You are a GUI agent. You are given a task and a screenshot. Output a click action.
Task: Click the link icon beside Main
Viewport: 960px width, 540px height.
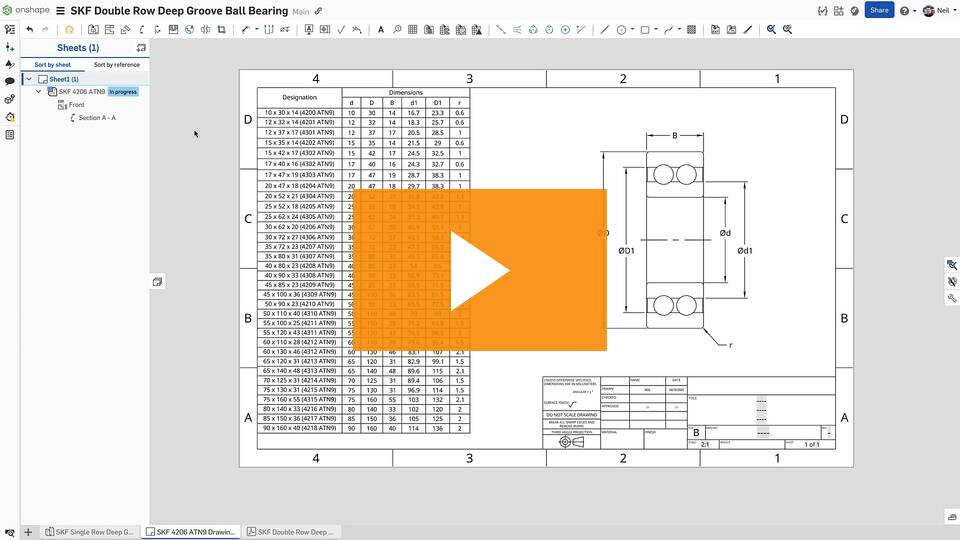pos(318,11)
